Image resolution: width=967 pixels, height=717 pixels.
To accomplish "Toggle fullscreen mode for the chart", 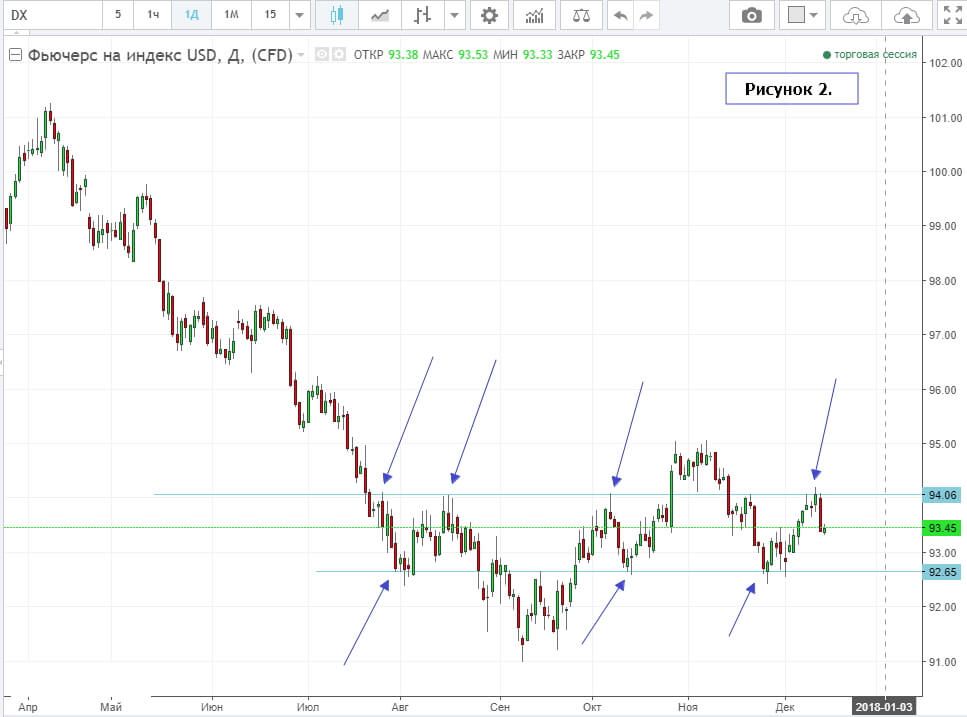I will point(951,16).
